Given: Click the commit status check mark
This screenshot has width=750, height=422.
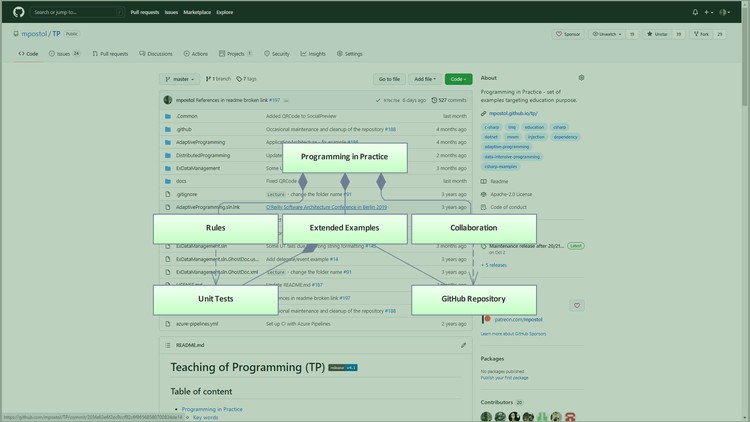Looking at the screenshot, I should pyautogui.click(x=378, y=100).
